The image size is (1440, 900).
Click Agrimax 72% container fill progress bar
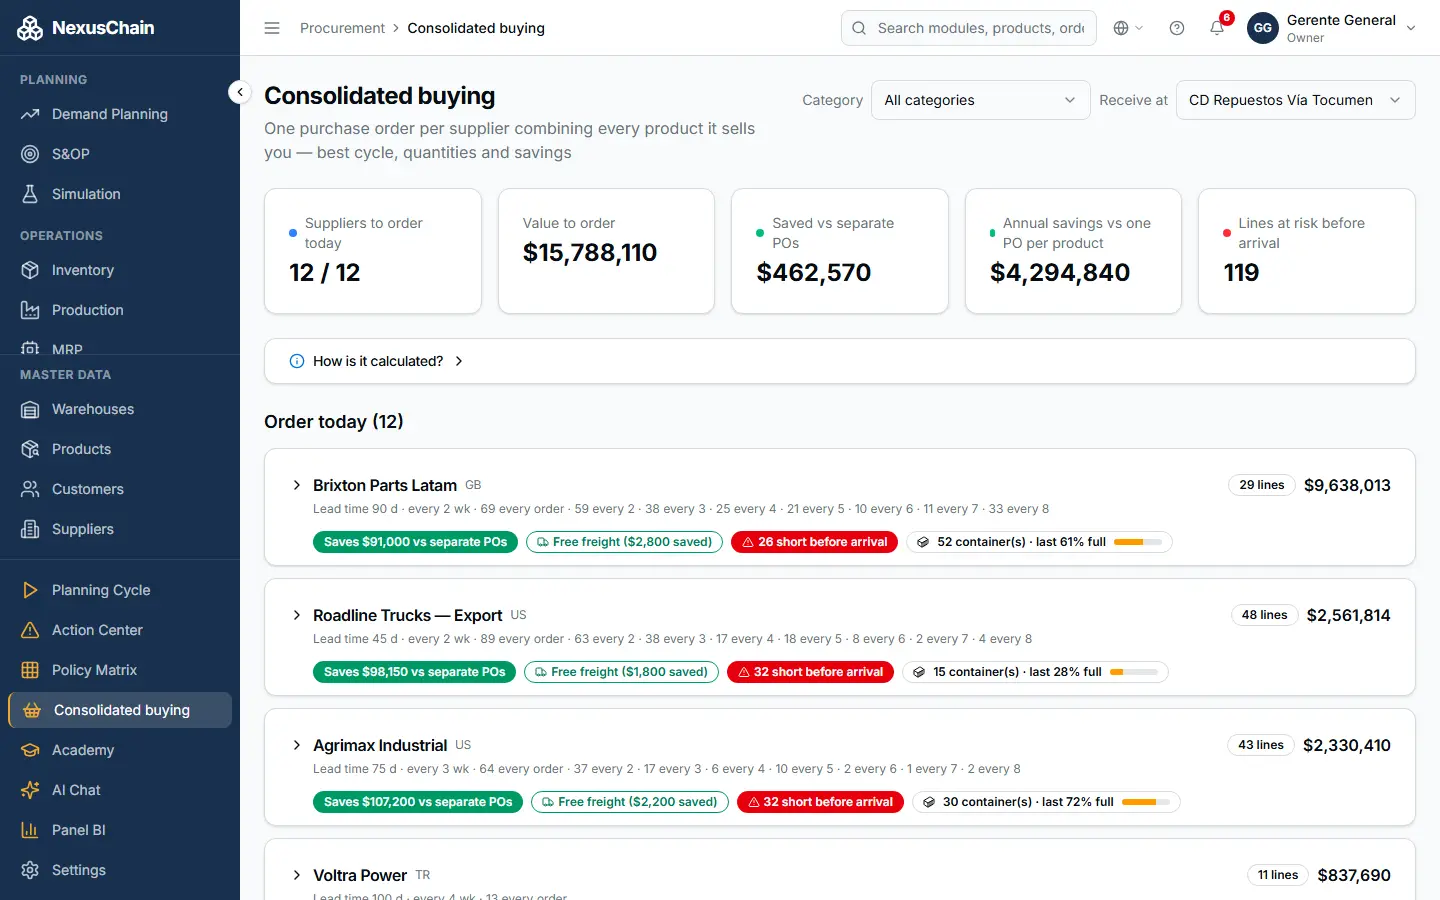click(1146, 802)
